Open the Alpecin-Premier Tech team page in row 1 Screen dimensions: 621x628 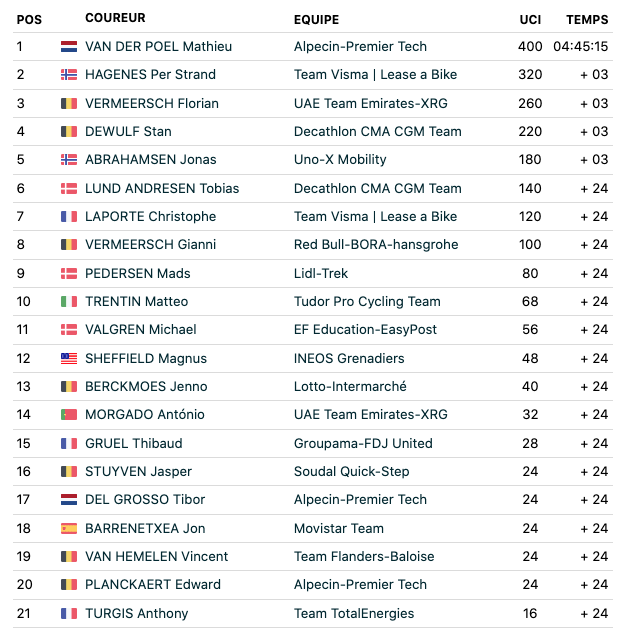pyautogui.click(x=360, y=46)
